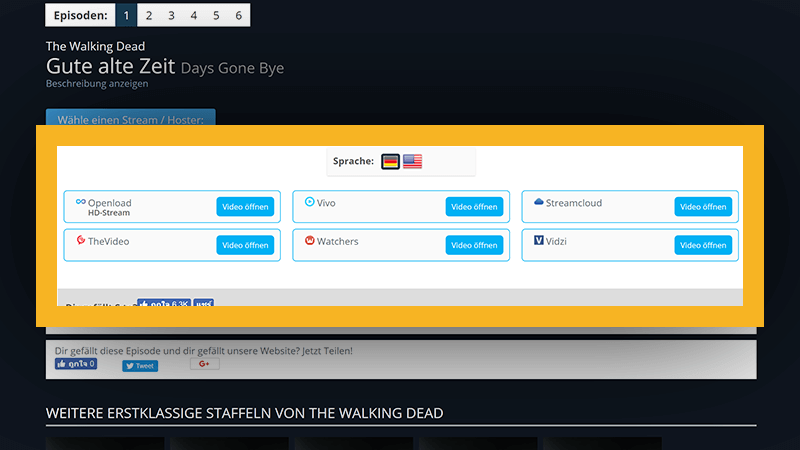This screenshot has width=800, height=450.
Task: Switch to episode 3
Action: [171, 15]
